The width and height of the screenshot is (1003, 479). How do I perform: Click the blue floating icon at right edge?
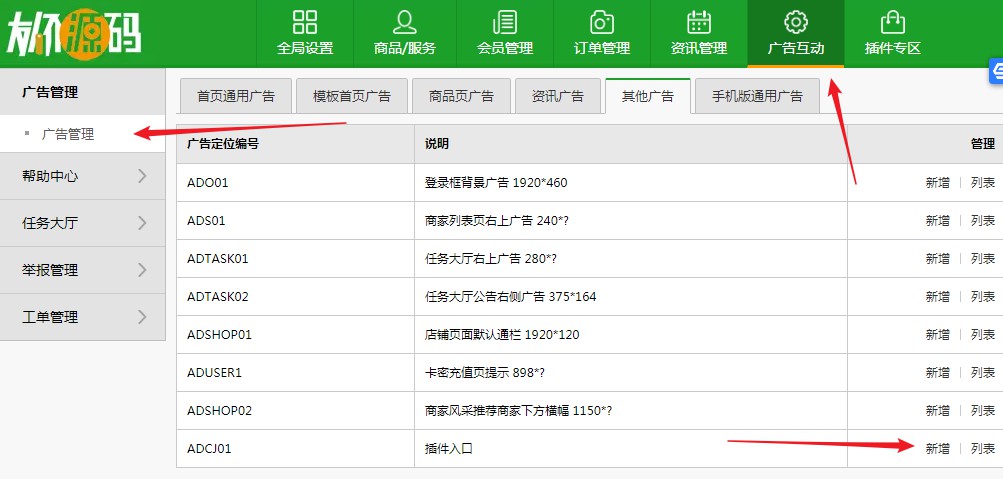coord(996,71)
